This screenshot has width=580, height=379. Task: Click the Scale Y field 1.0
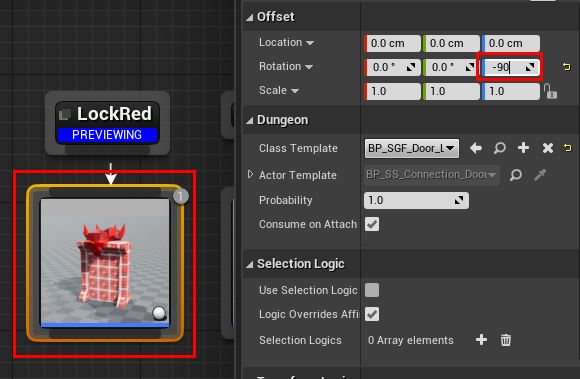pos(451,91)
